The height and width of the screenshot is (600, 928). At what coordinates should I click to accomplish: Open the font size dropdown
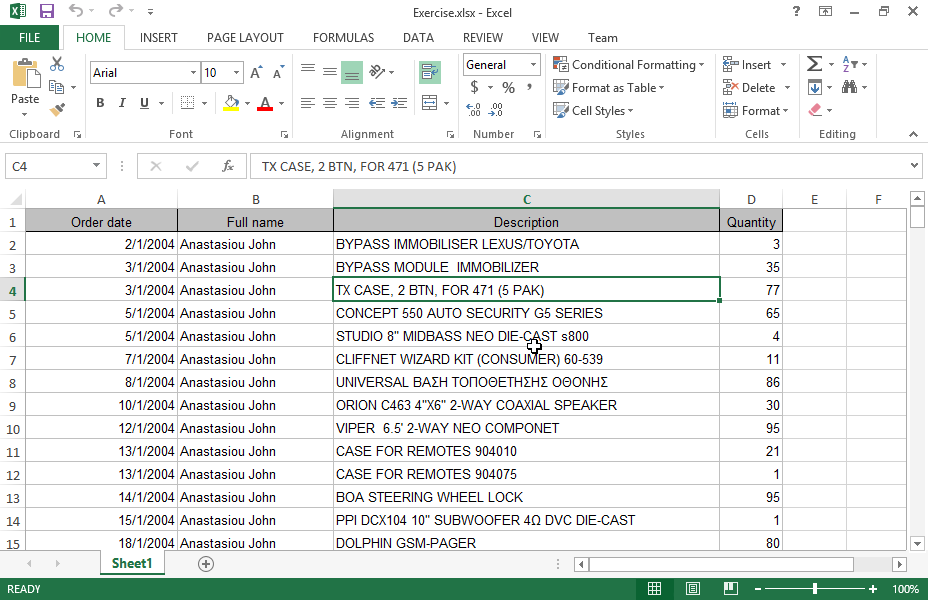click(236, 73)
